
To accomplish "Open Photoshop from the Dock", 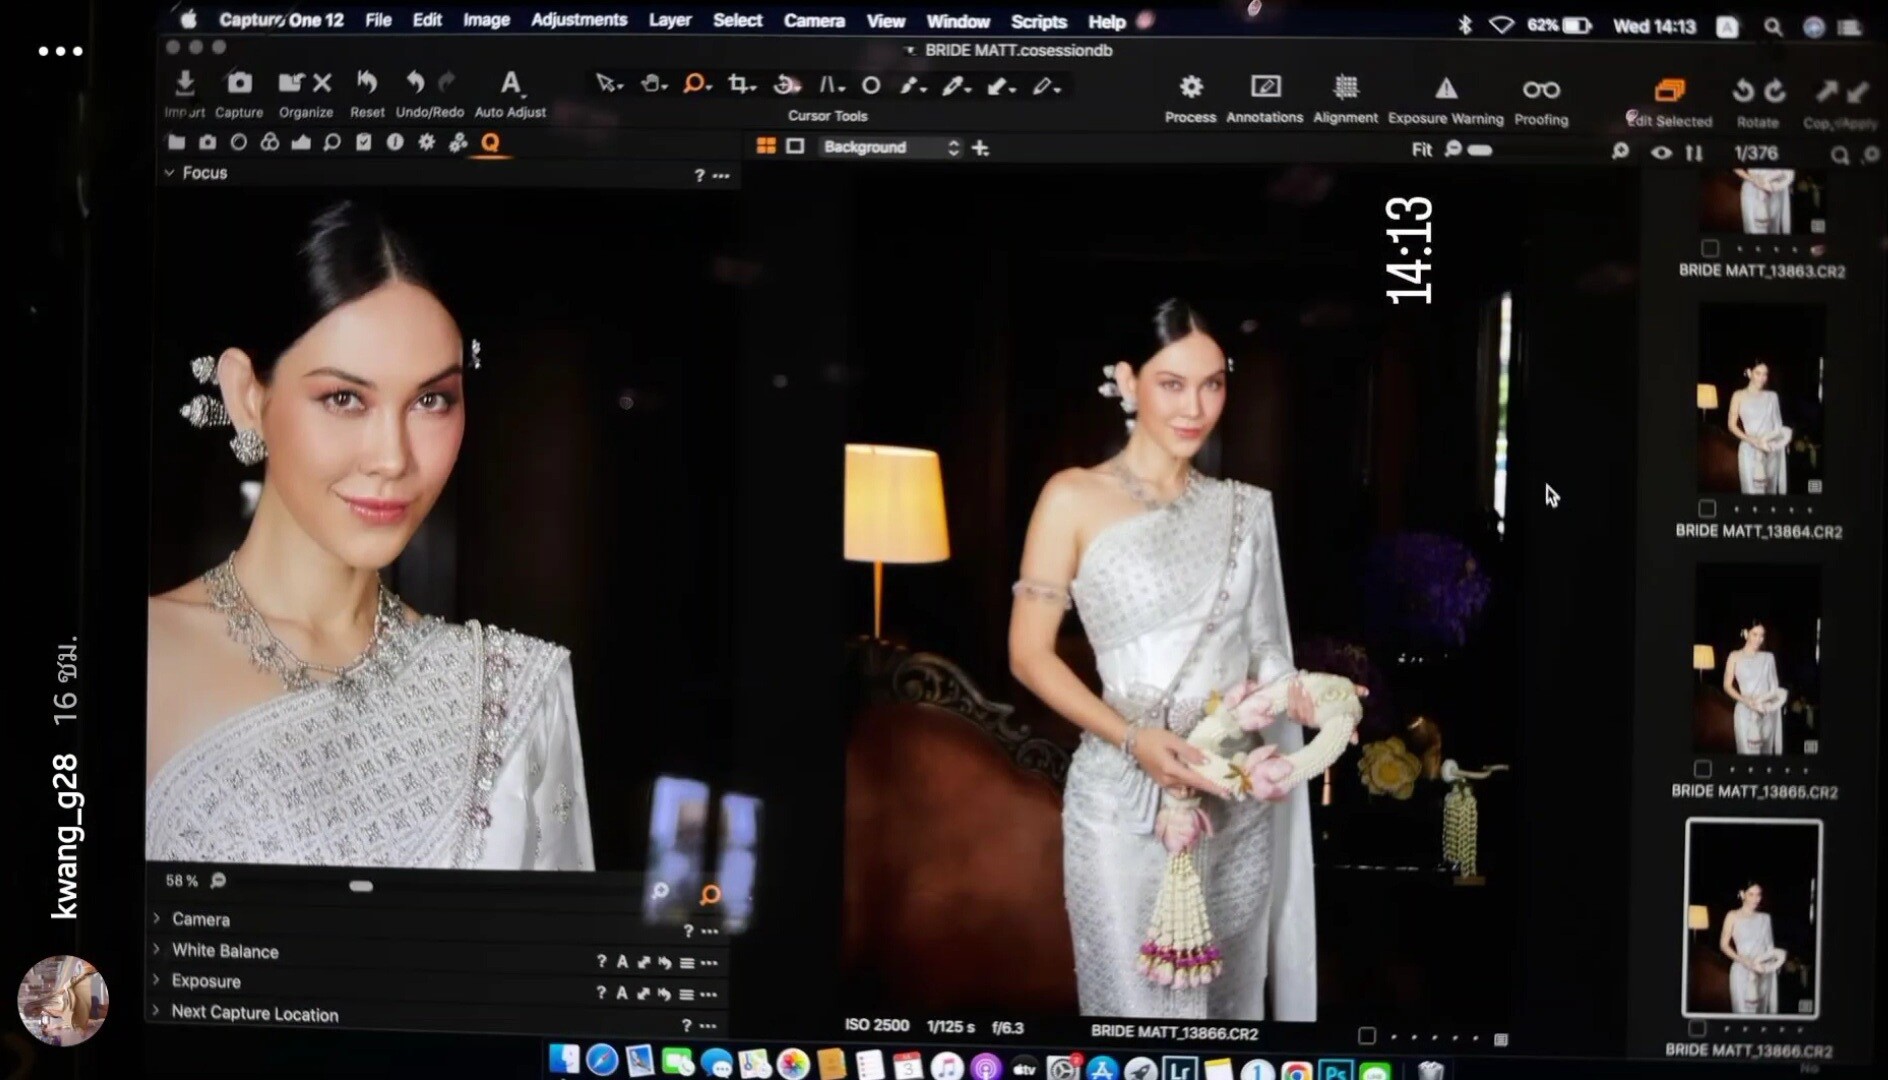I will (1336, 1069).
